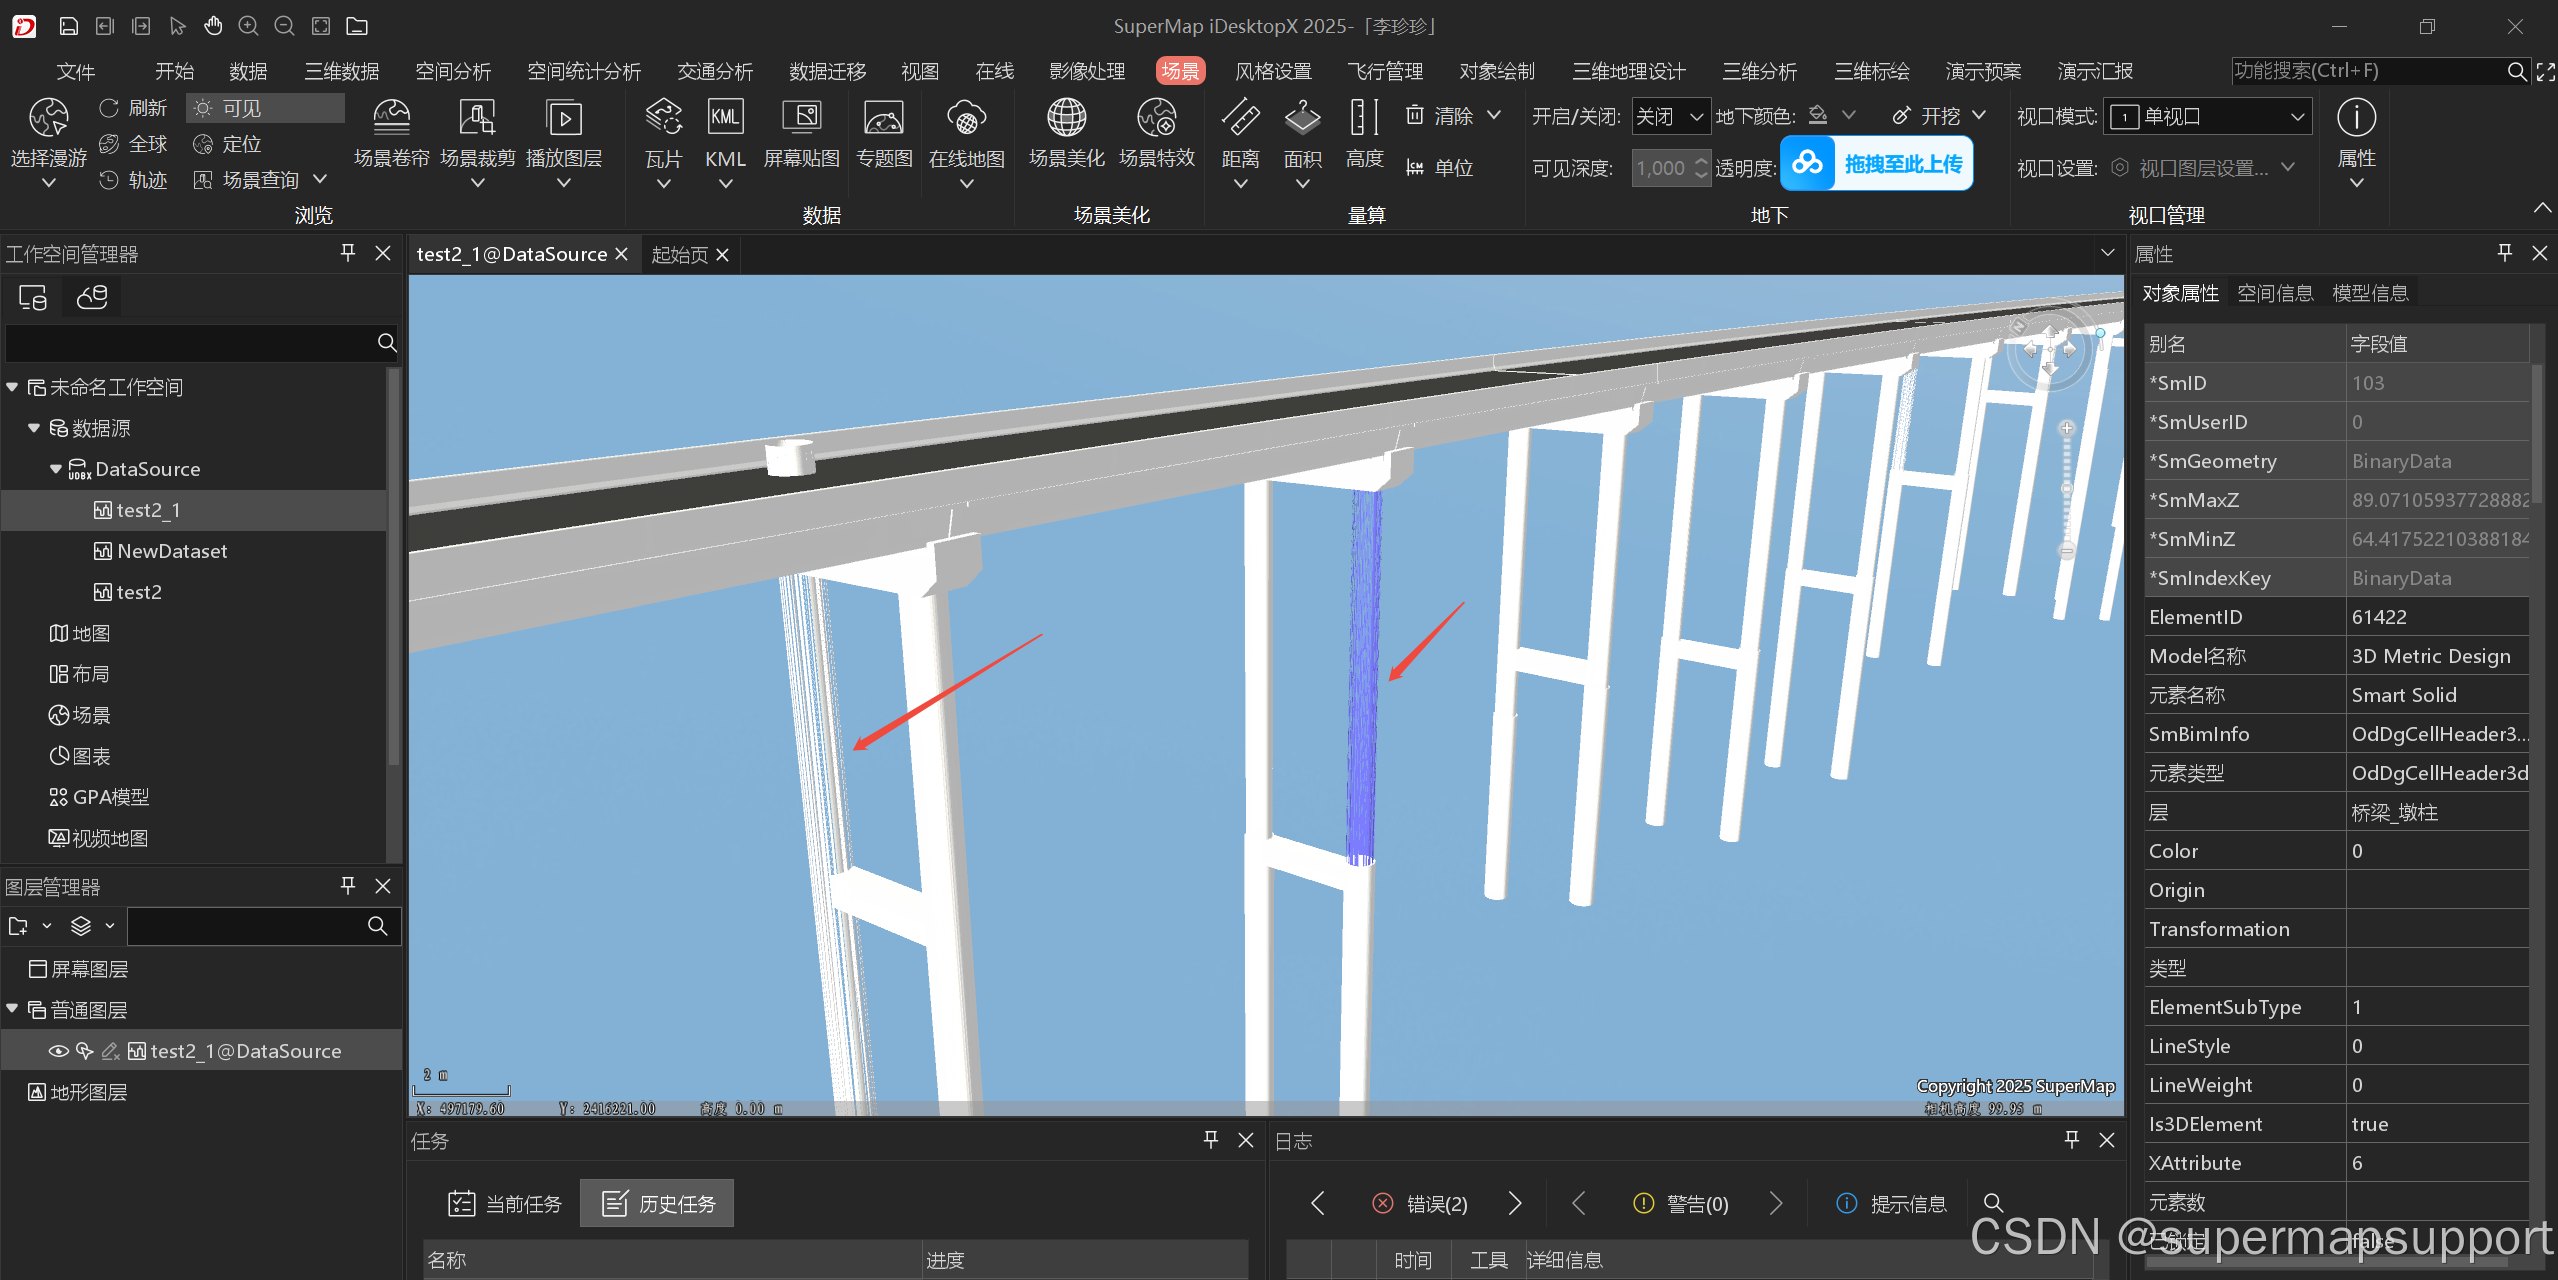
Task: Collapse the DataSource tree node
Action: (56, 469)
